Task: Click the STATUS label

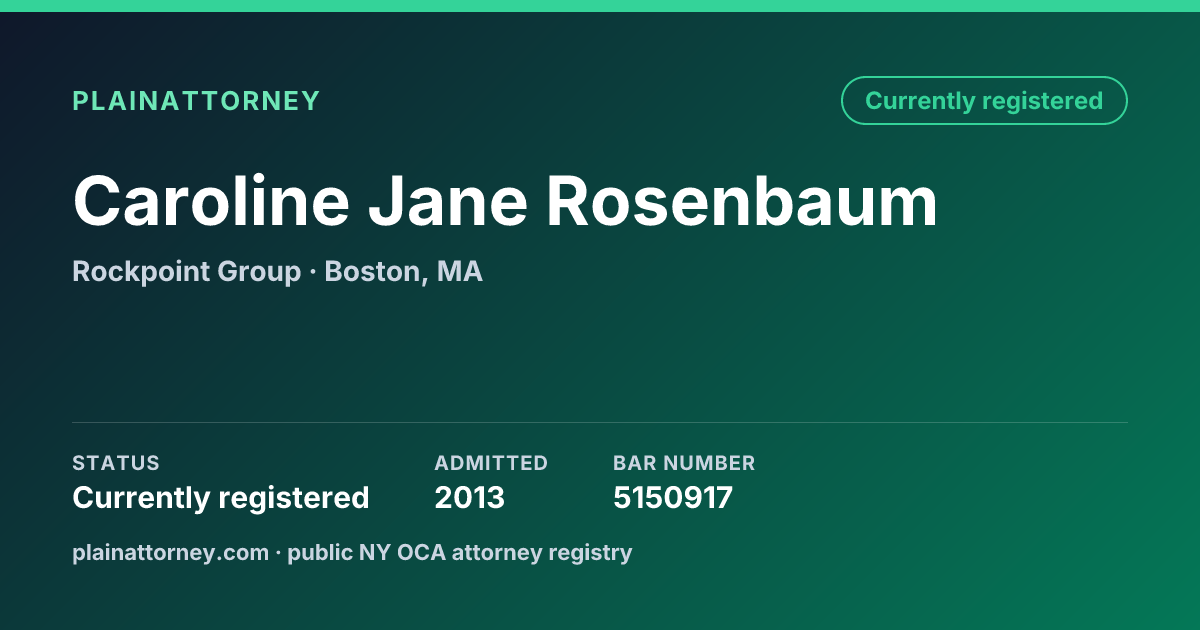Action: [x=116, y=463]
